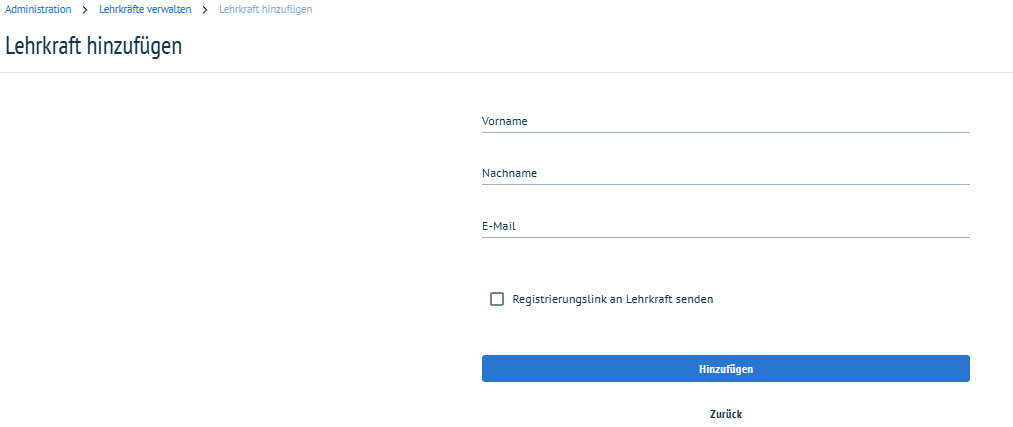Click the Registrierungslink an Lehrkraft senden label
This screenshot has width=1013, height=427.
click(612, 300)
